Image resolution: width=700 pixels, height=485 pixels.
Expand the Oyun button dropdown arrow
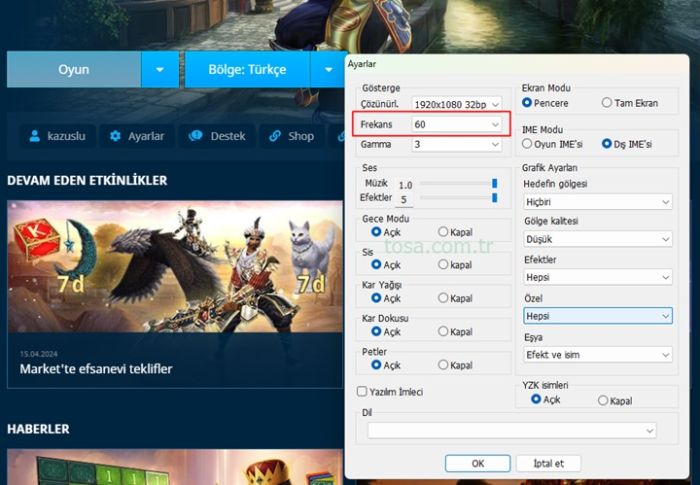click(x=159, y=70)
